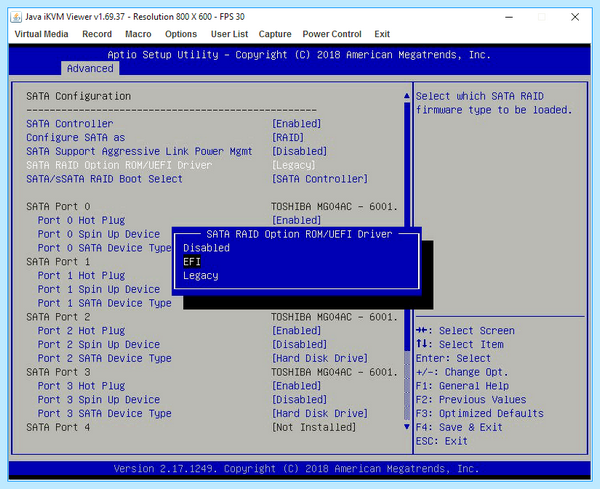Select Port 2 Hot Plug setting
Viewport: 600px width, 489px height.
81,331
